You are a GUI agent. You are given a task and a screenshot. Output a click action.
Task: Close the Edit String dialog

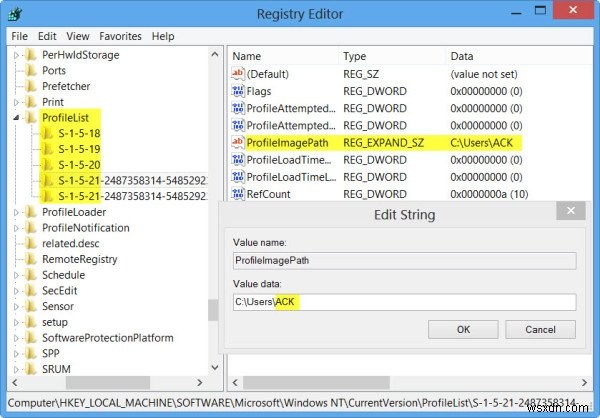point(571,211)
